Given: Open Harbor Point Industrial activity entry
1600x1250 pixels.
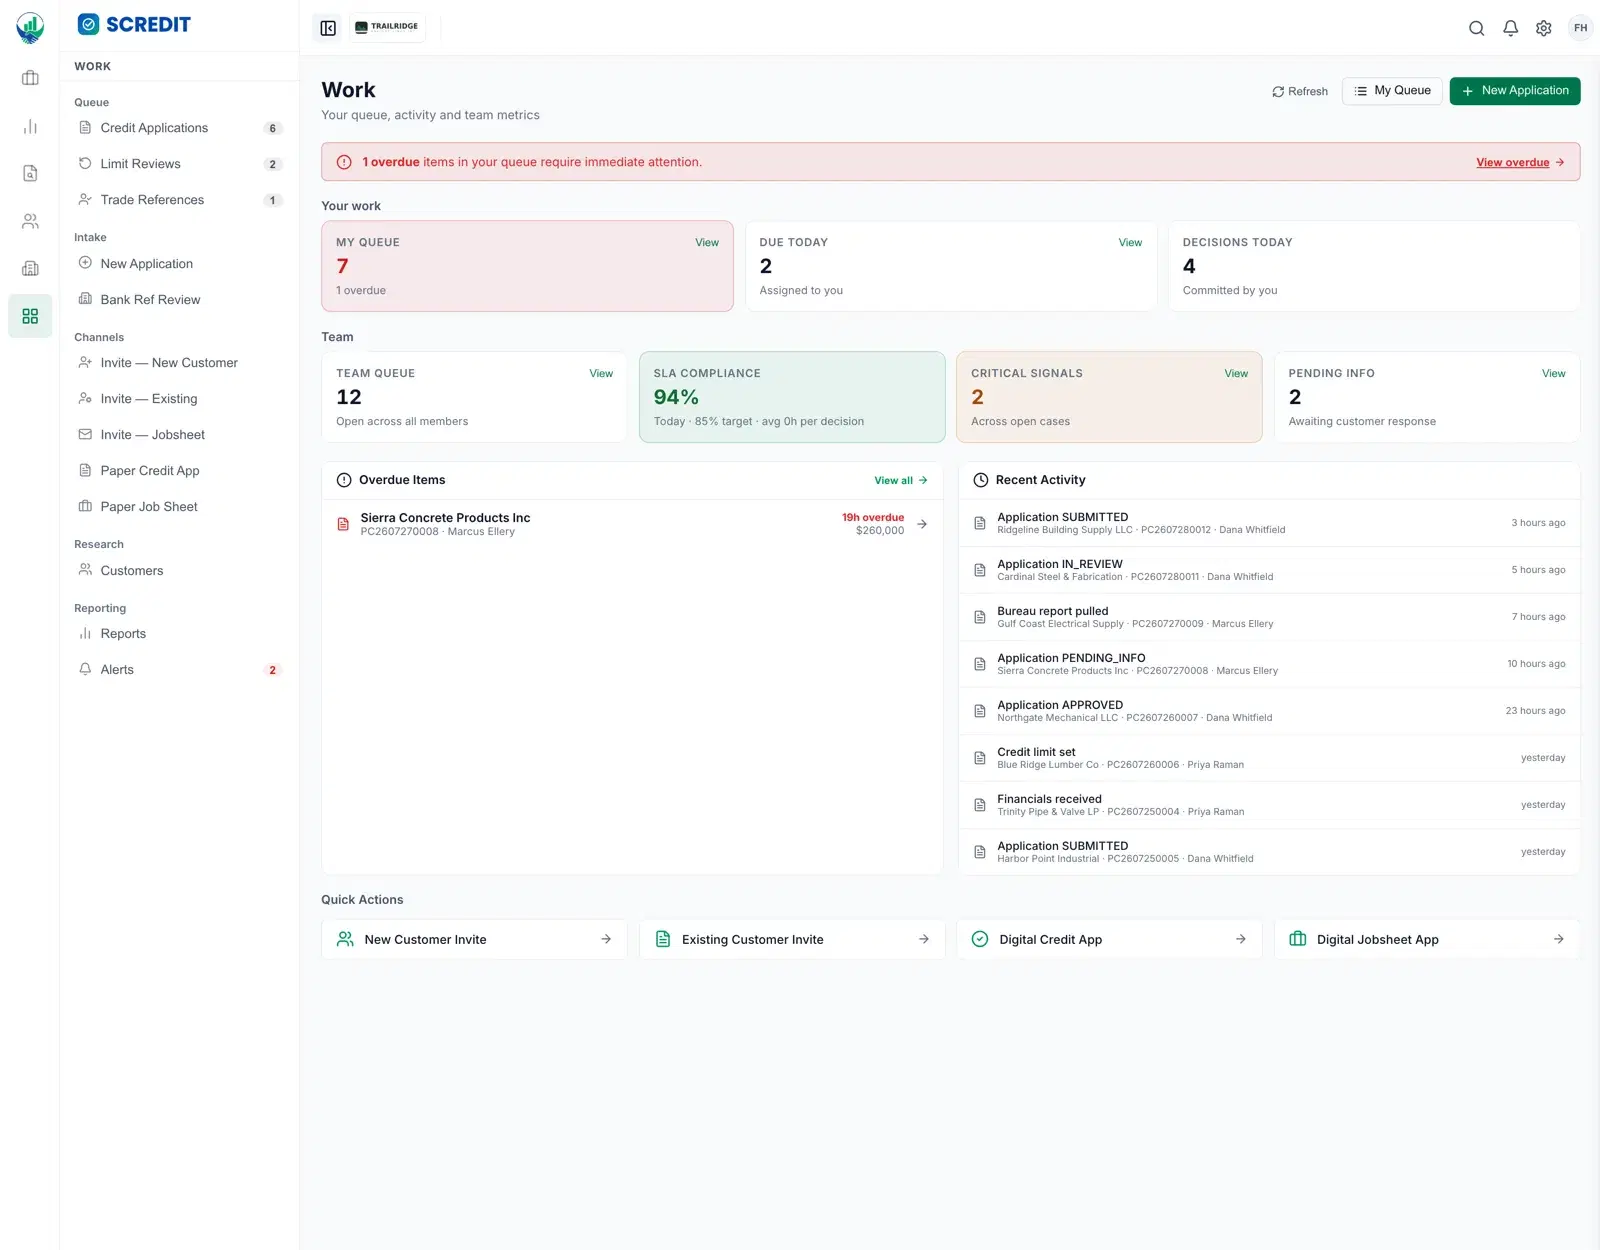Looking at the screenshot, I should (x=1269, y=852).
